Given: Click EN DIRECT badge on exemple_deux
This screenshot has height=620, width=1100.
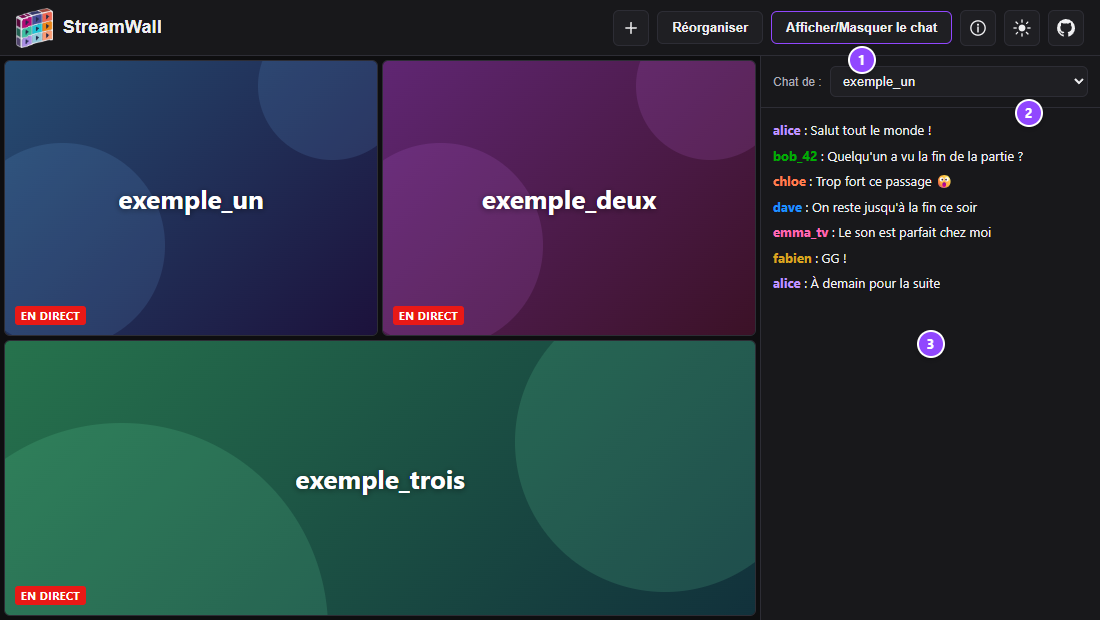Looking at the screenshot, I should click(428, 316).
